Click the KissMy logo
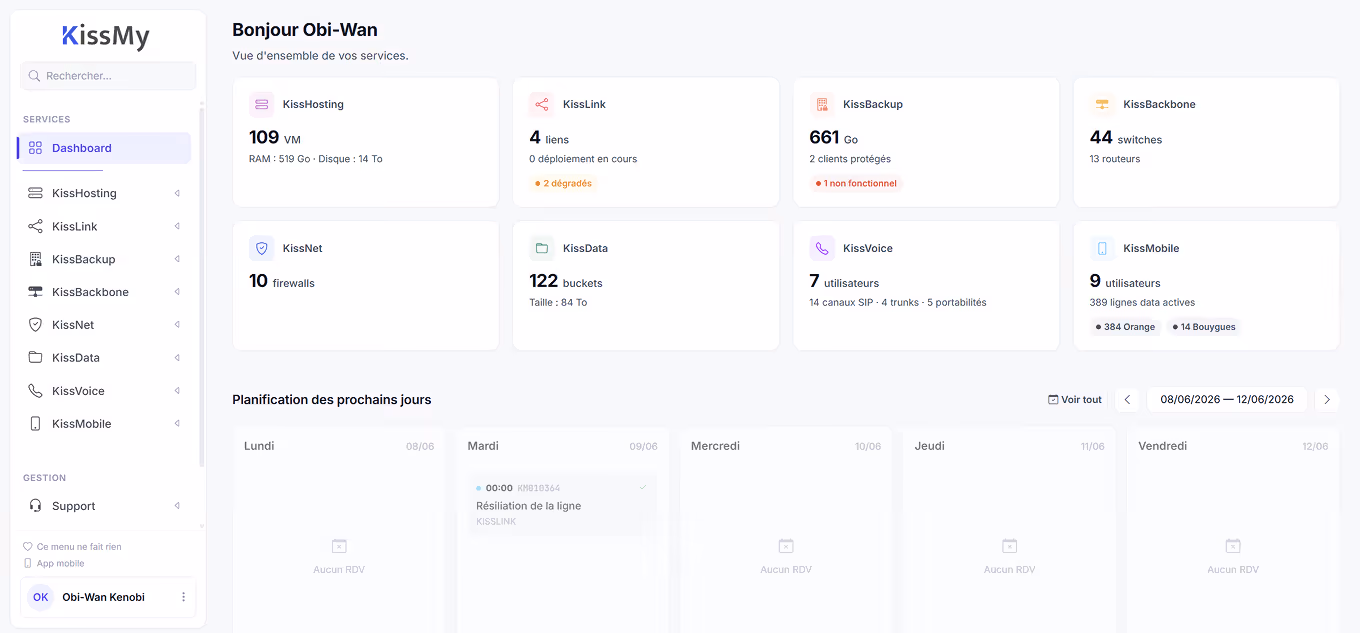This screenshot has width=1360, height=633. click(x=106, y=36)
